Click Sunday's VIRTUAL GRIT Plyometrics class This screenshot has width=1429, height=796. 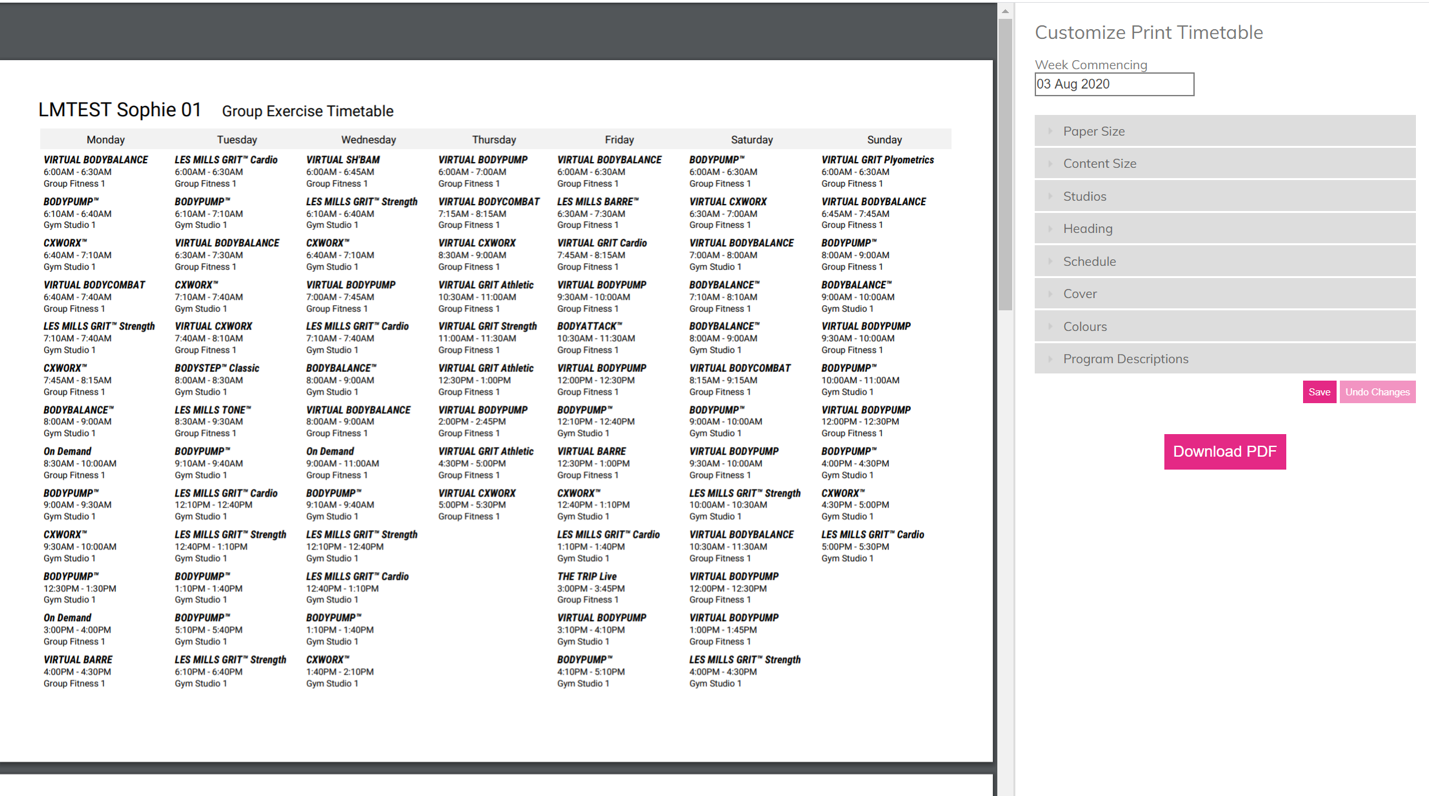pyautogui.click(x=878, y=172)
